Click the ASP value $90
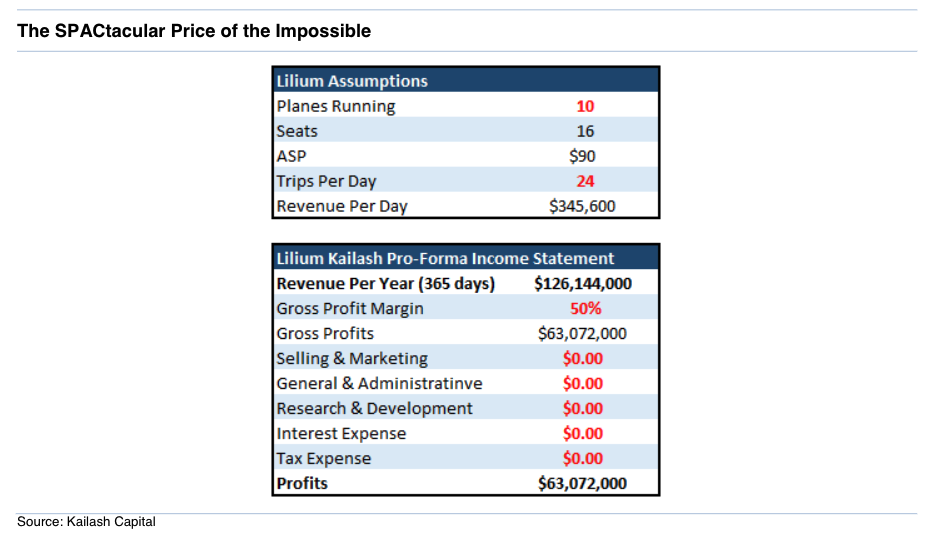 click(x=582, y=156)
